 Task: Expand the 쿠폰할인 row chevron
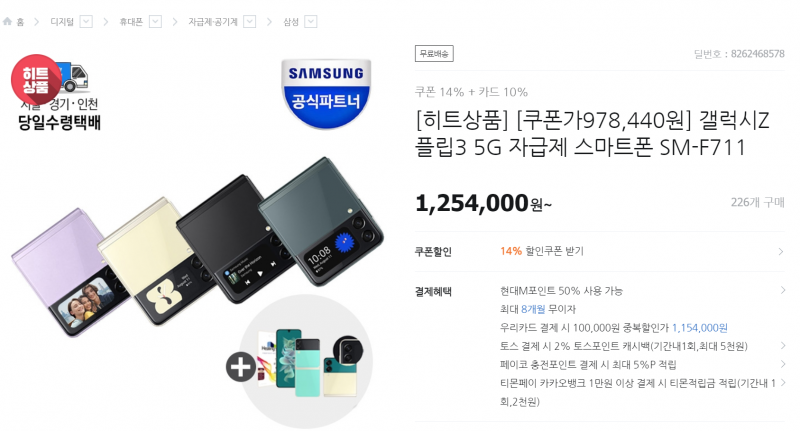point(781,251)
